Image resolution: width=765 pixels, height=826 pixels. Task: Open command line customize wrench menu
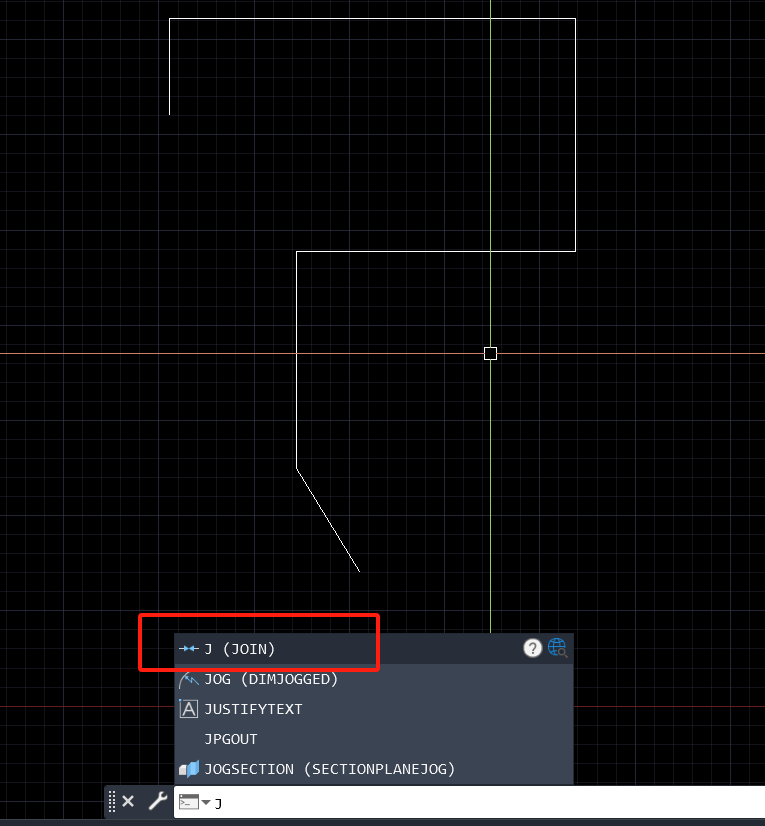157,801
